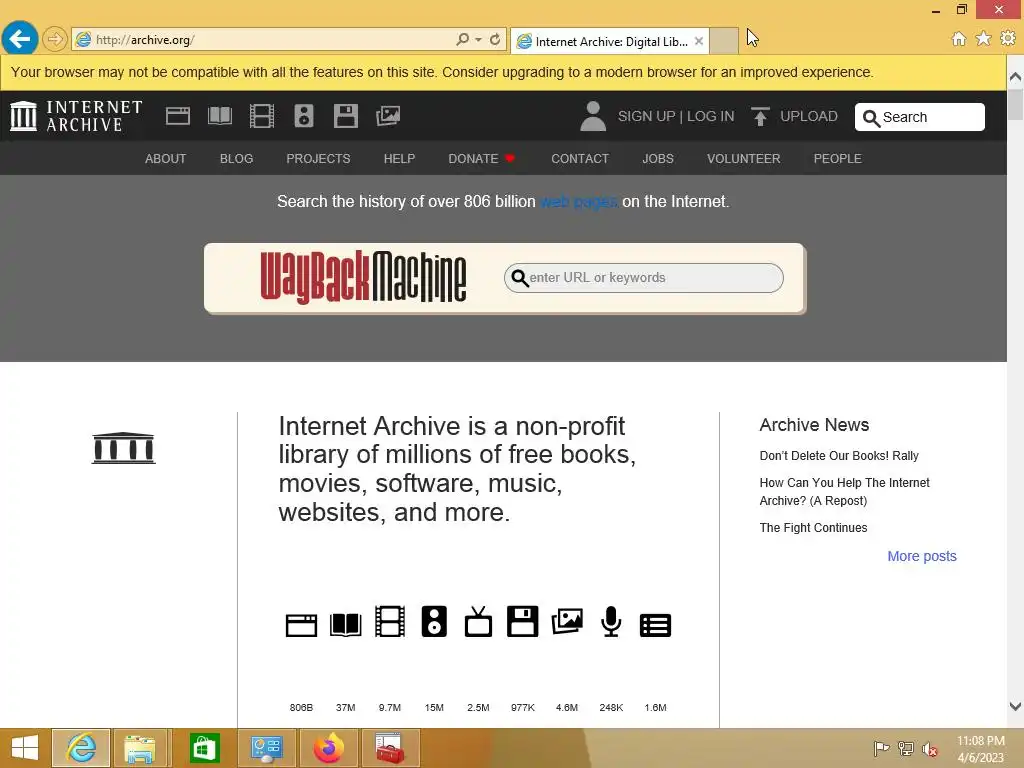Screen dimensions: 1024x768
Task: Open the Images icon in top navbar
Action: [388, 116]
